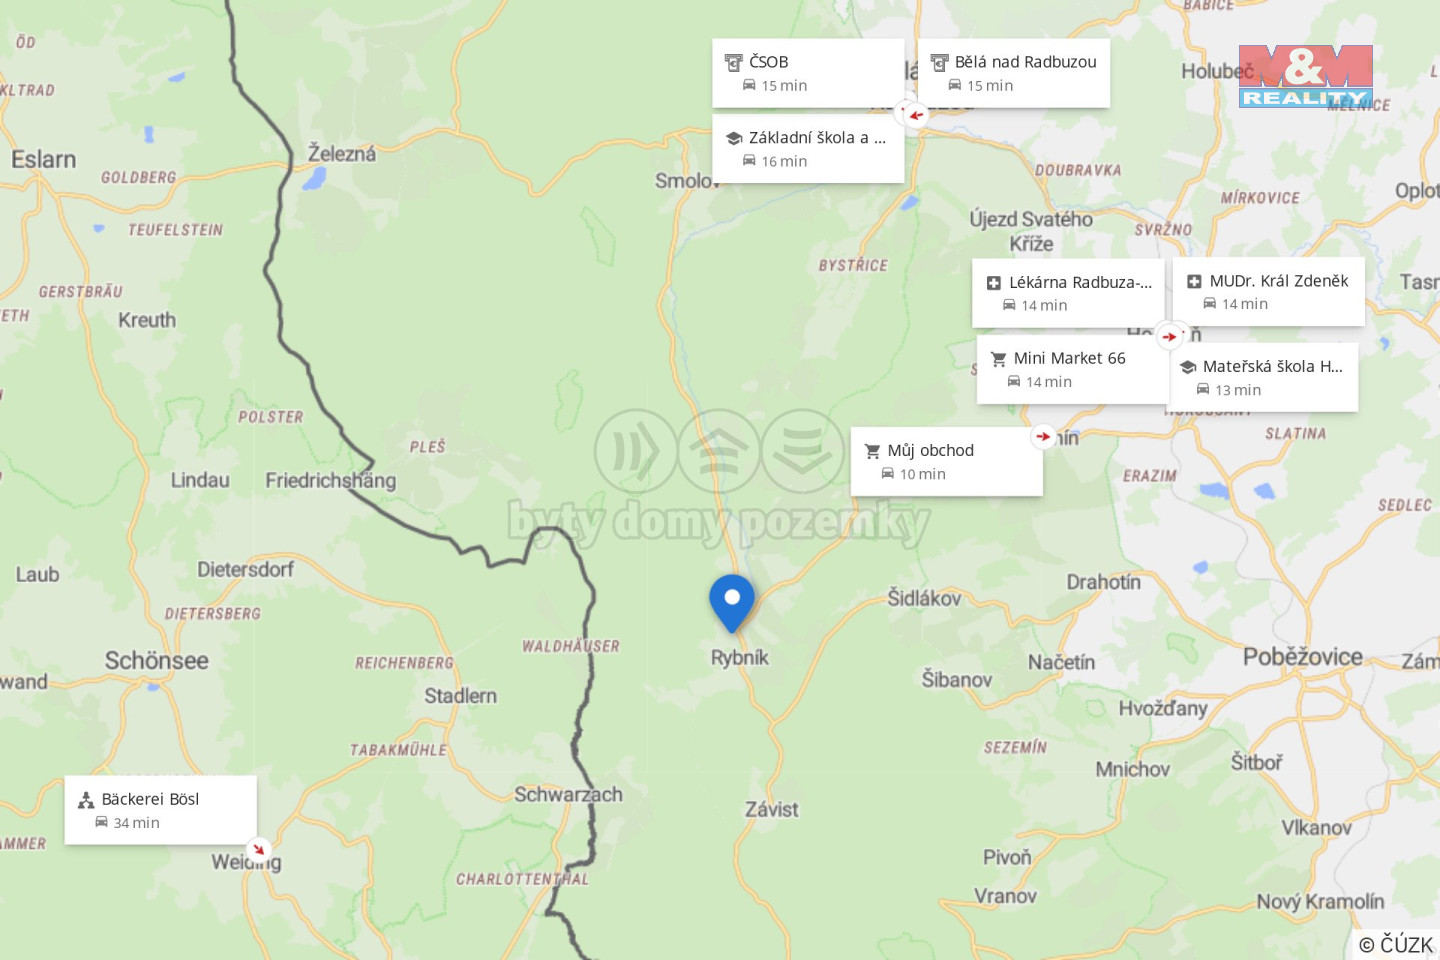Open the Bäckerei Bösl info card

pos(161,810)
